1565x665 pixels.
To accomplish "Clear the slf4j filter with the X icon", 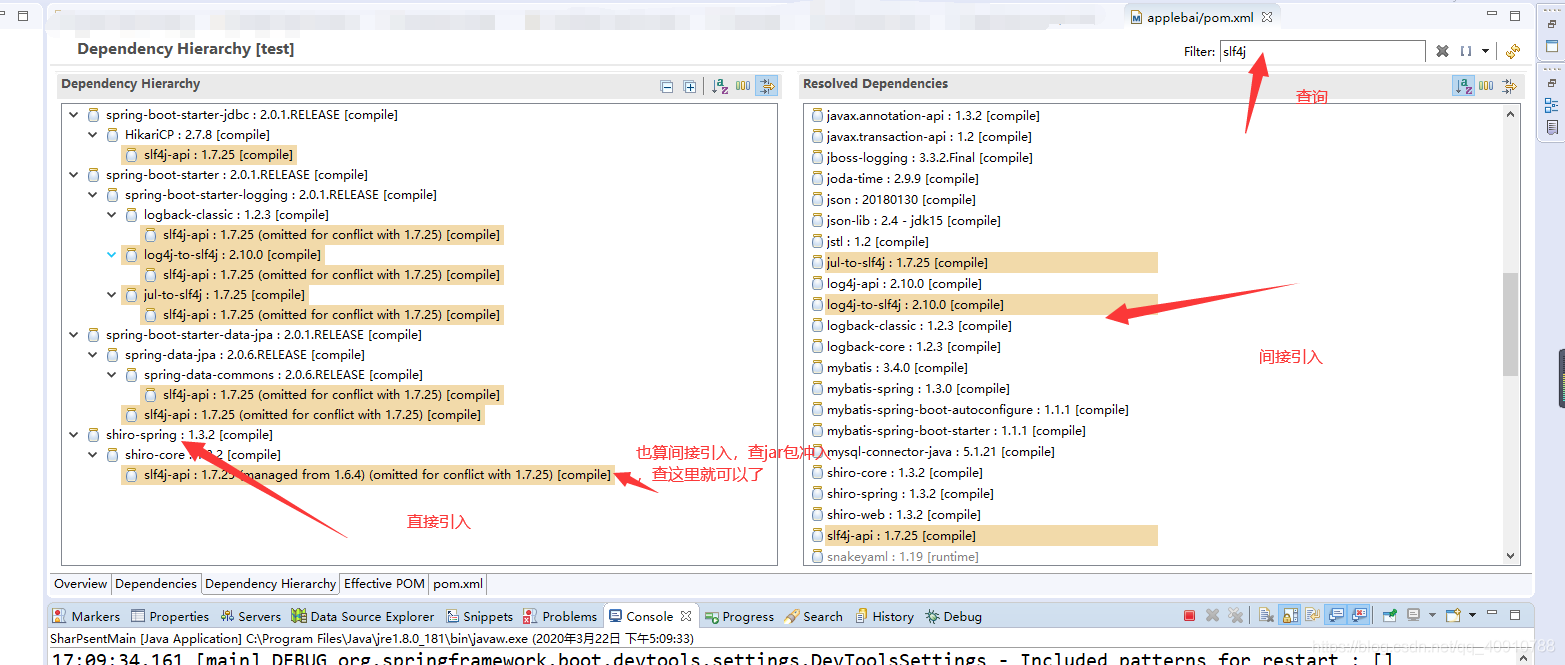I will pyautogui.click(x=1442, y=51).
